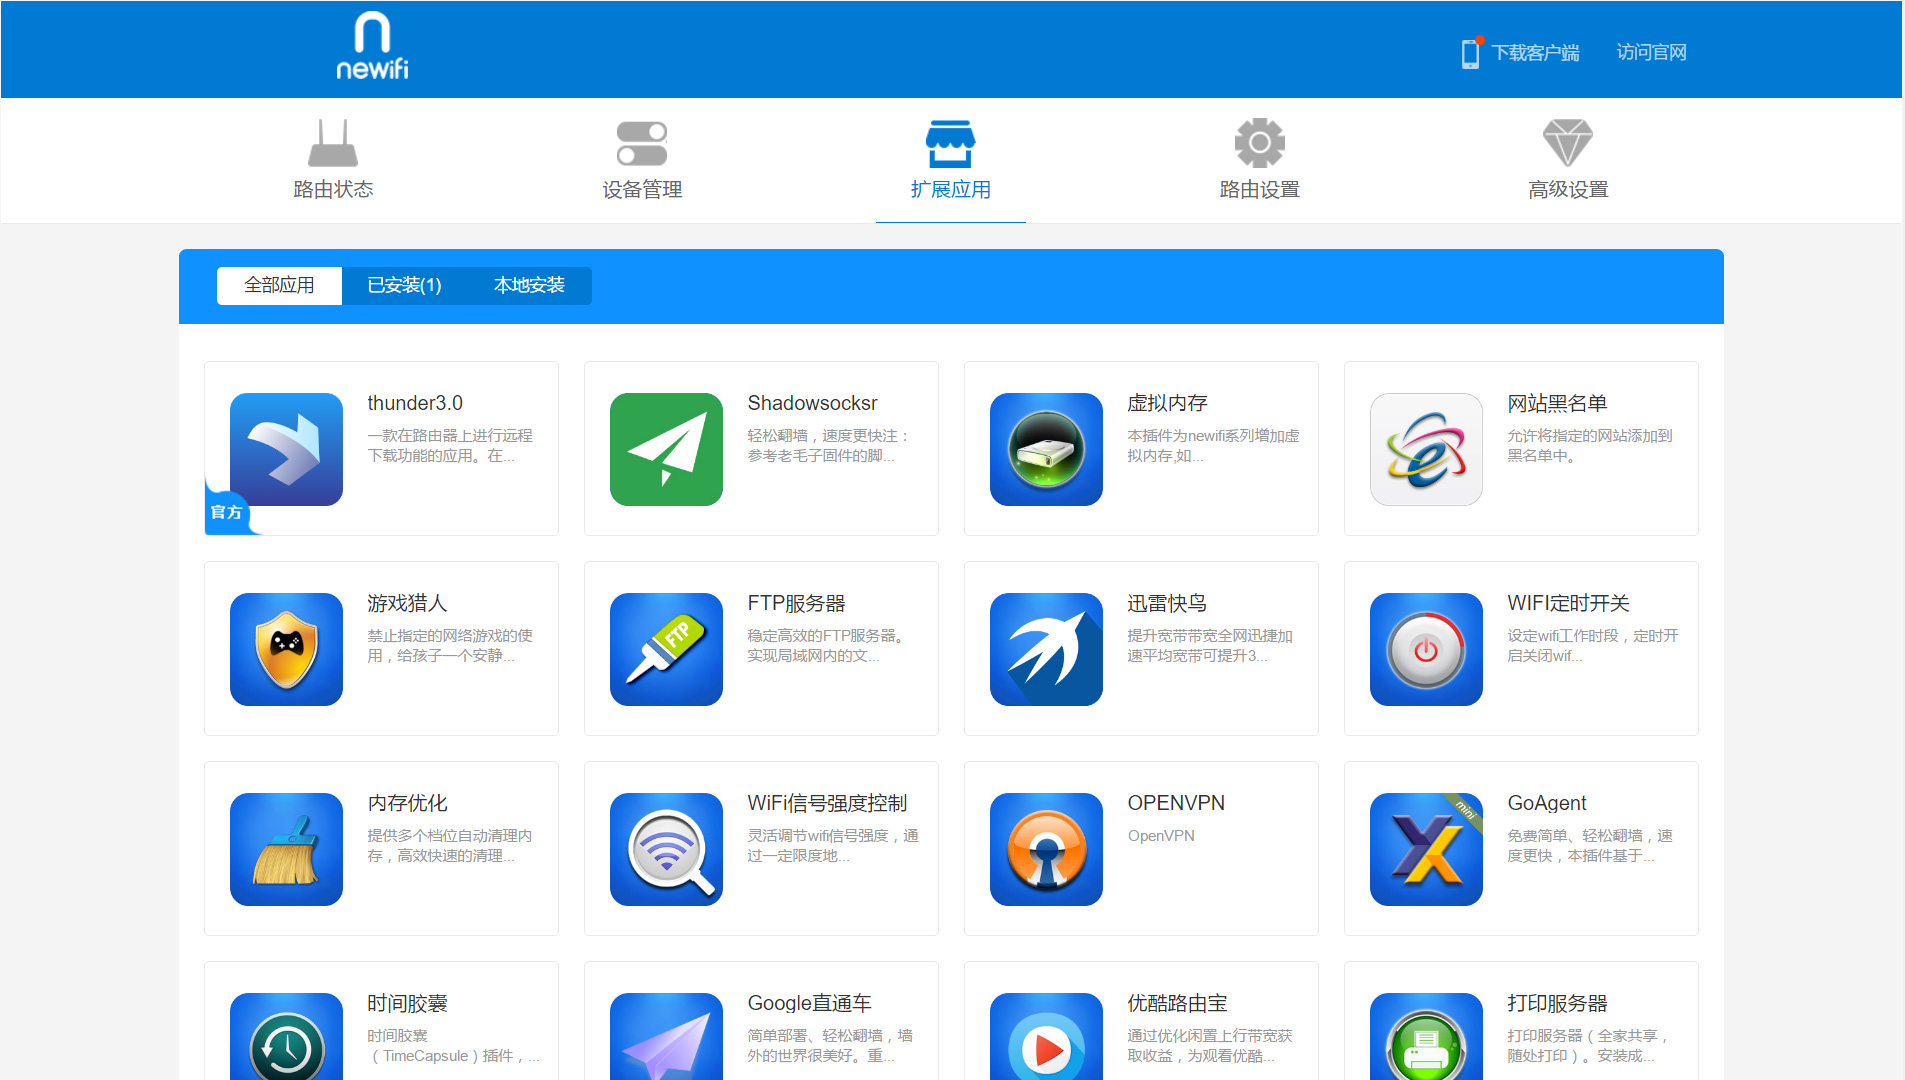Image resolution: width=1905 pixels, height=1080 pixels.
Task: Click the 网站黑名单 title text
Action: pyautogui.click(x=1557, y=403)
